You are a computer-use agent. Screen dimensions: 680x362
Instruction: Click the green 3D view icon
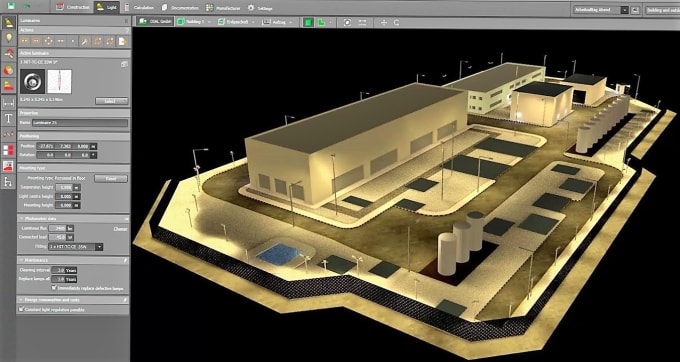(308, 22)
